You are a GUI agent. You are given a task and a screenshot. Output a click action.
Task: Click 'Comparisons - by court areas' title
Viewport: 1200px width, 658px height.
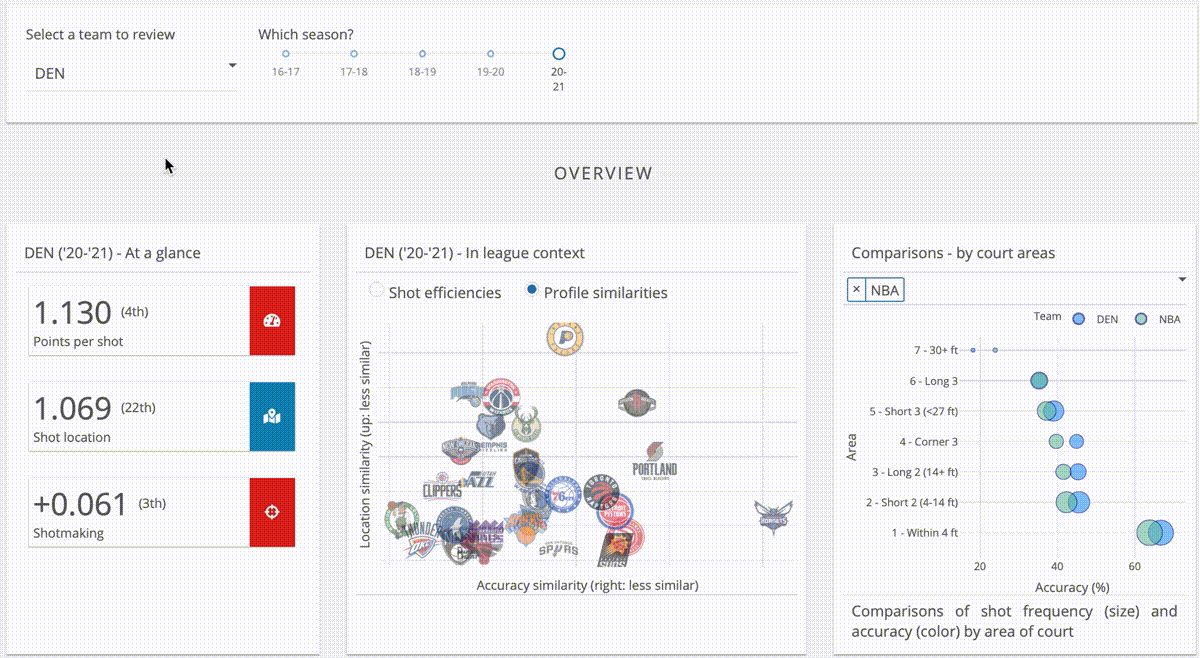click(x=953, y=253)
